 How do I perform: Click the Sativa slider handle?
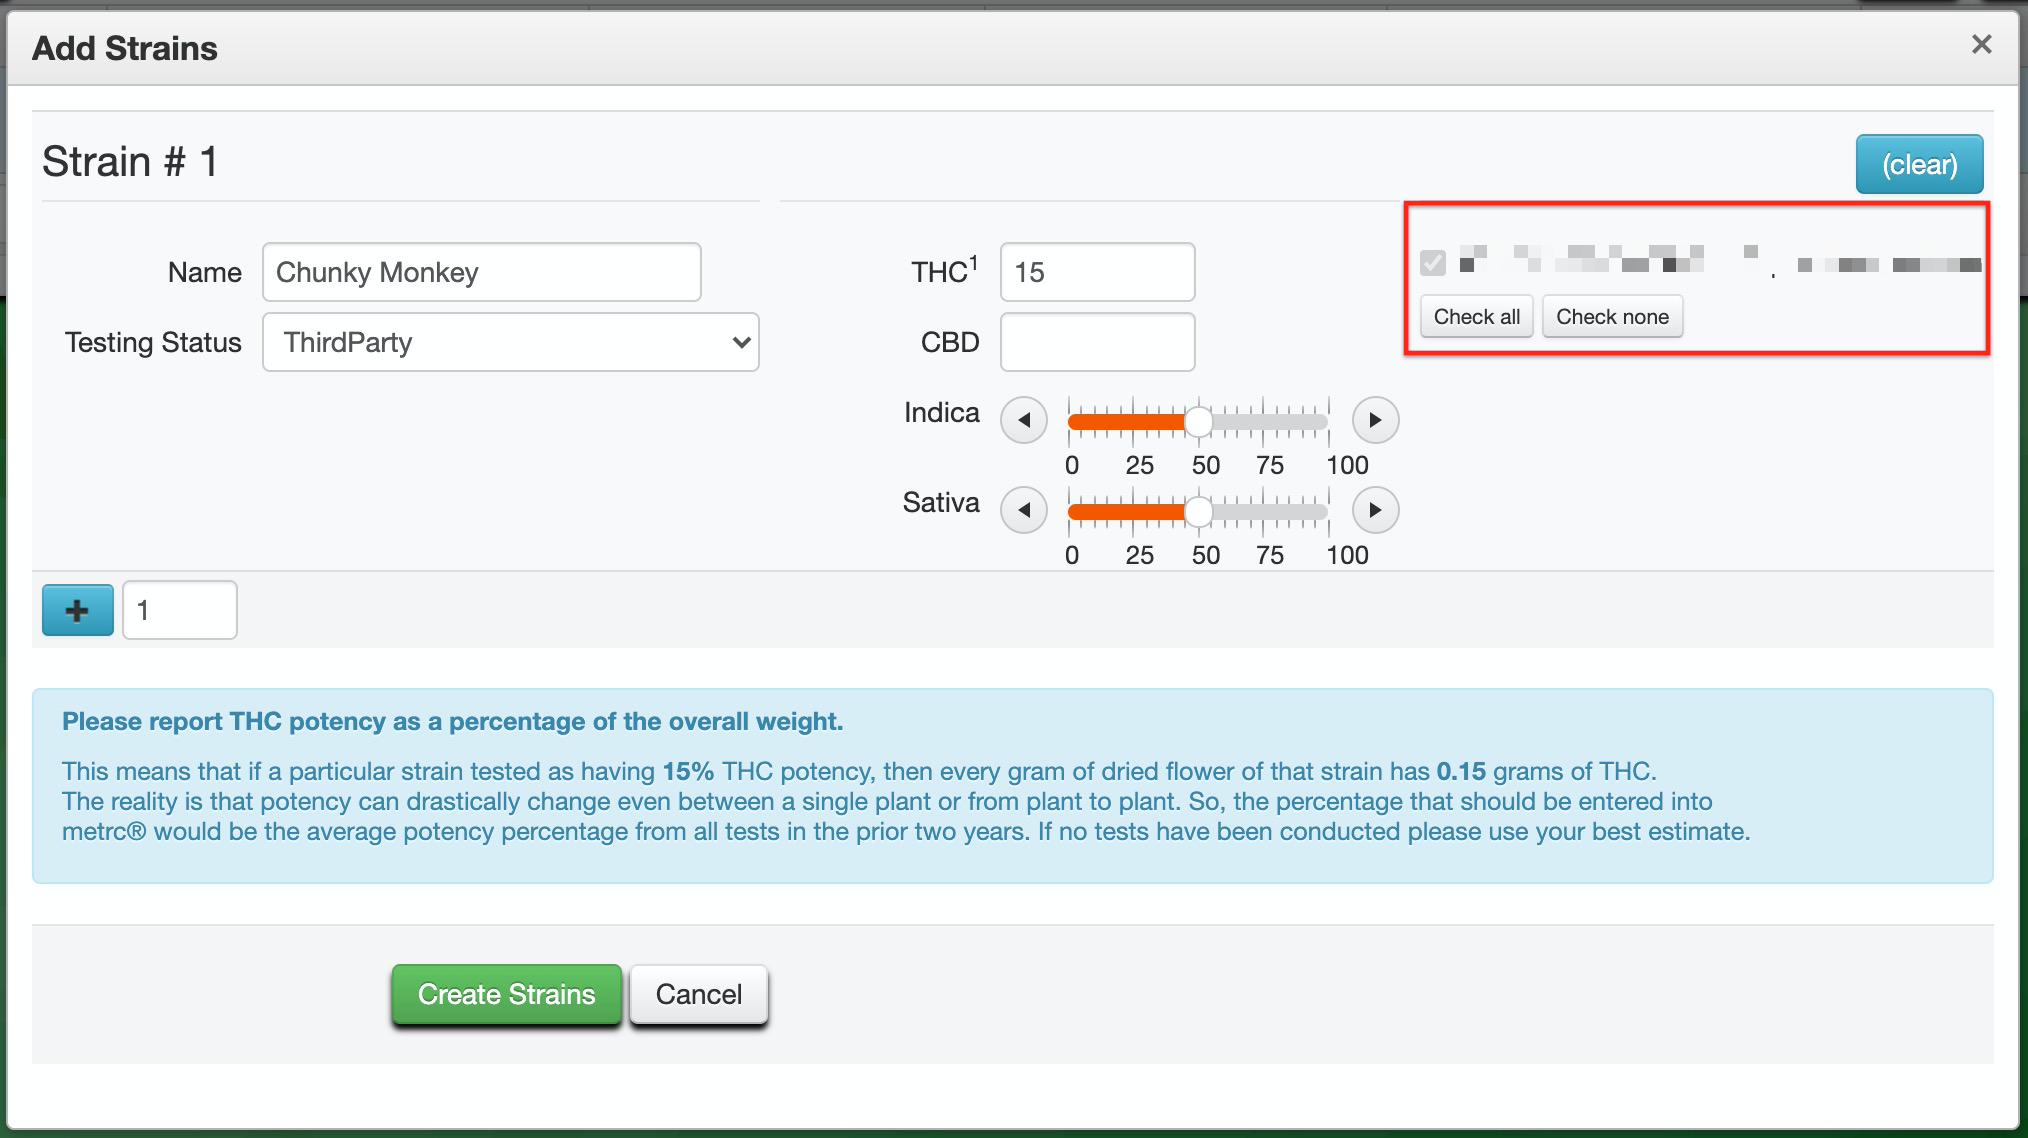pos(1198,512)
